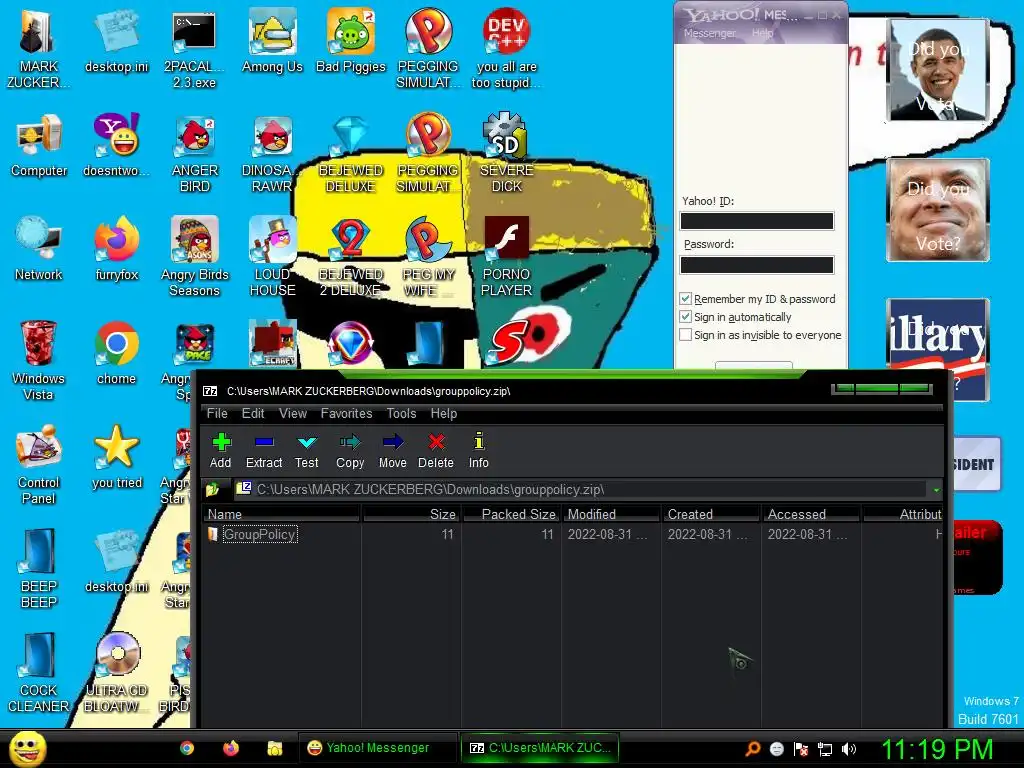Open the ANGER BIRD desktop icon
Screen dimensions: 1024x768
pos(195,152)
